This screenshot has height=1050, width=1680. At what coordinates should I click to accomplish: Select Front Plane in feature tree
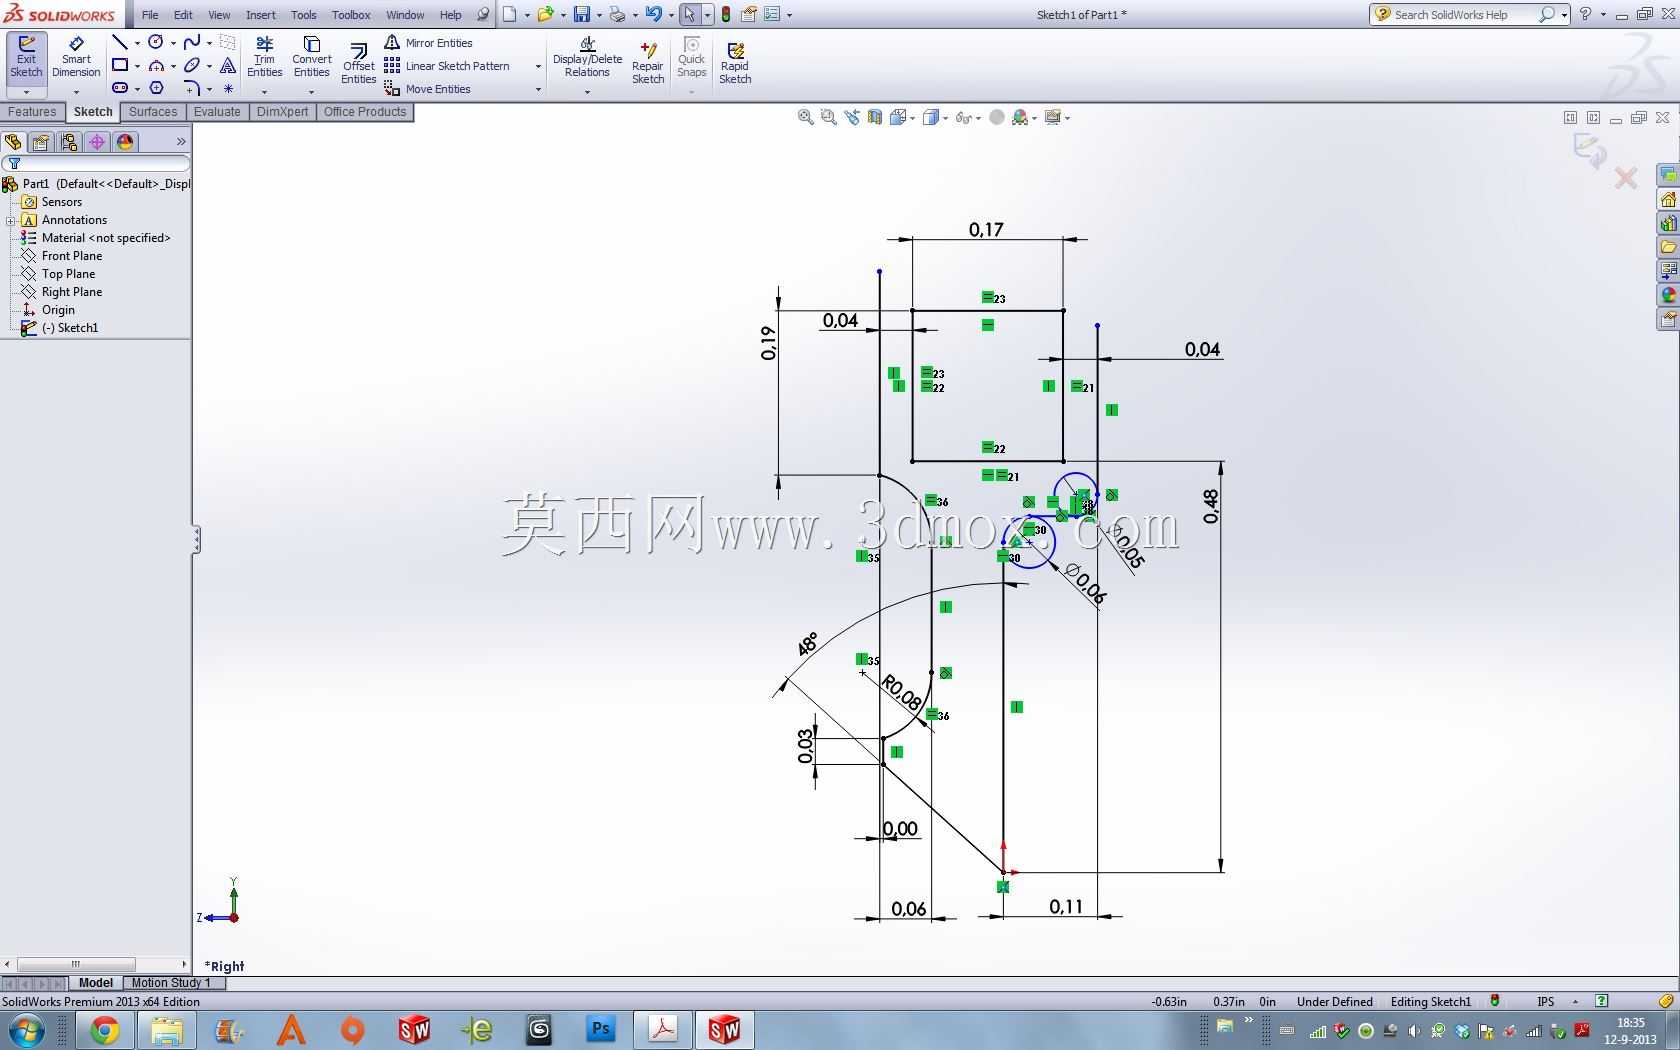(72, 256)
